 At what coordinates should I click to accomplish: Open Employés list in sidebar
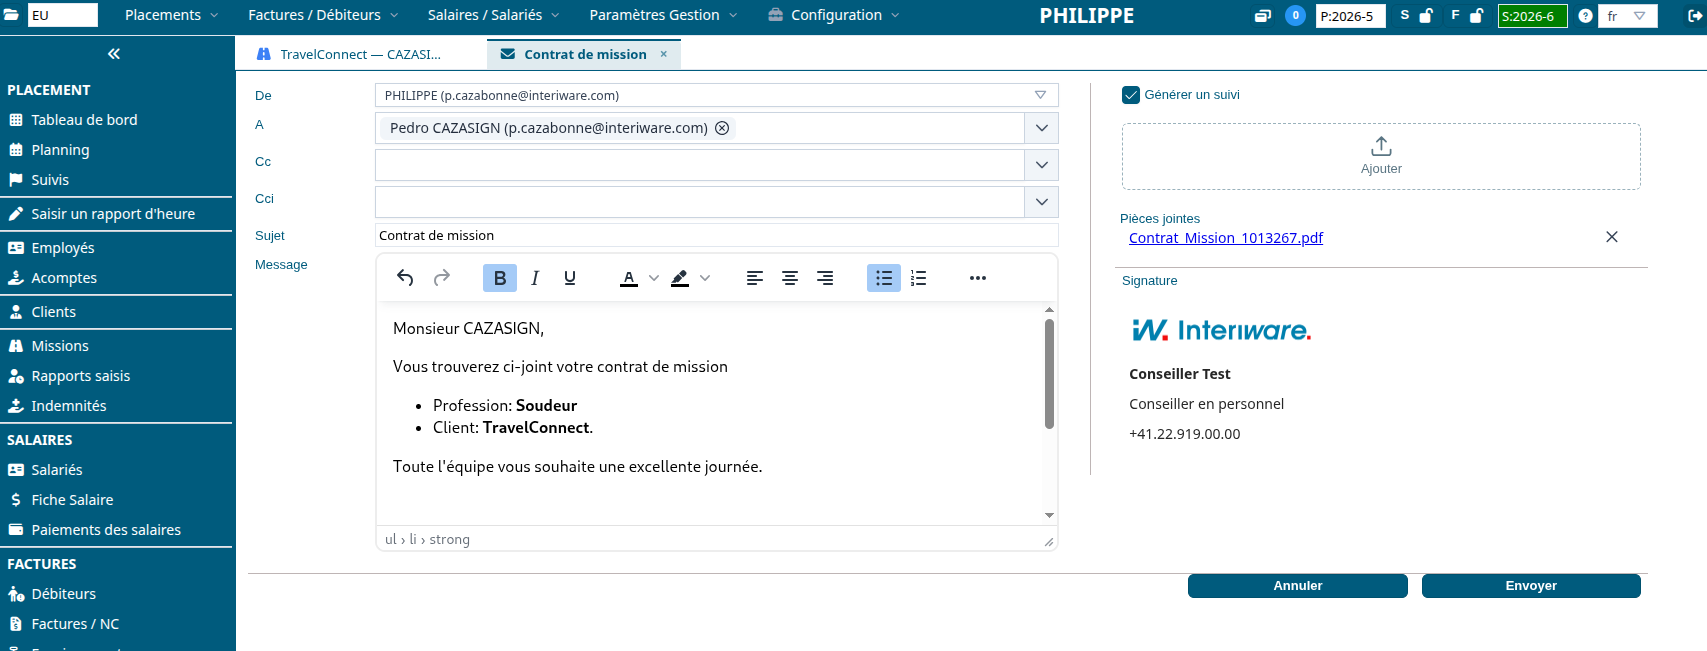click(x=63, y=248)
